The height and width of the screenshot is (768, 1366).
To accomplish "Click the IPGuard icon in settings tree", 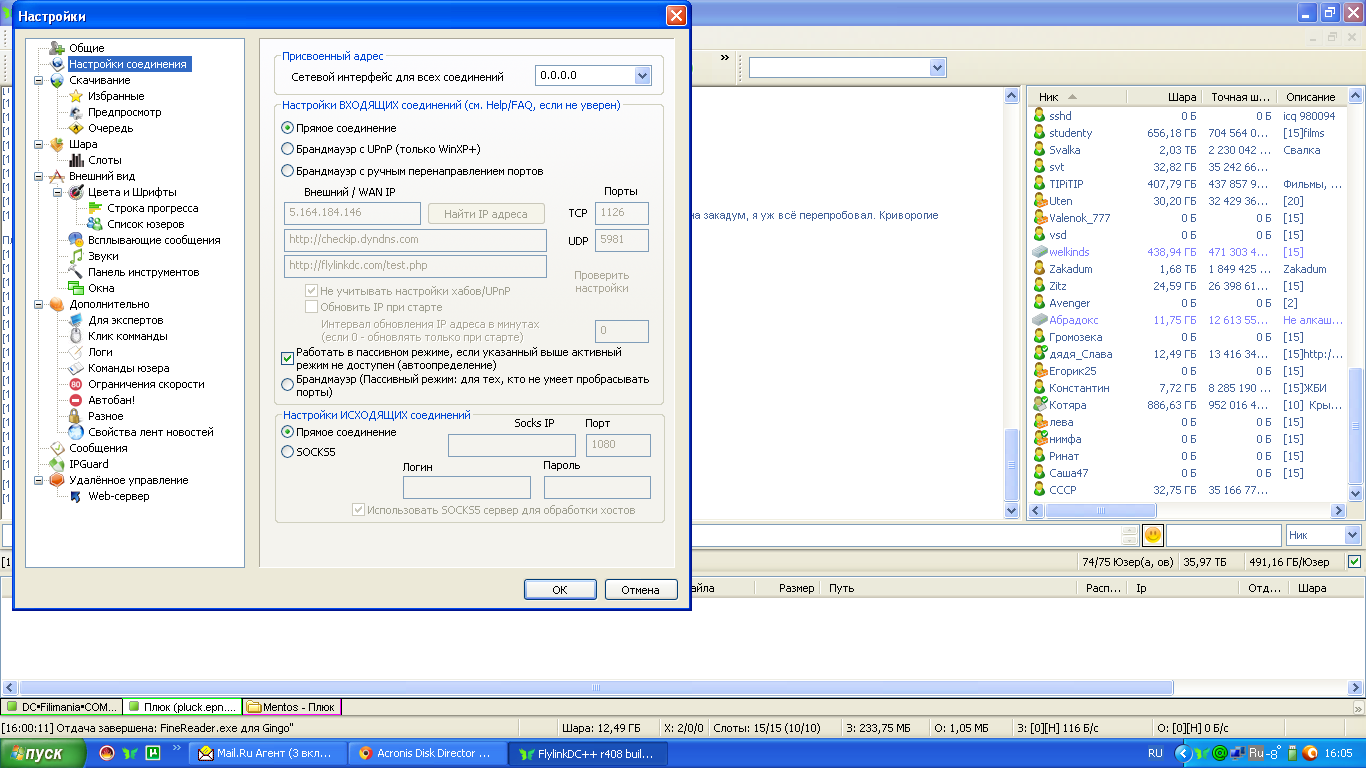I will [x=57, y=464].
